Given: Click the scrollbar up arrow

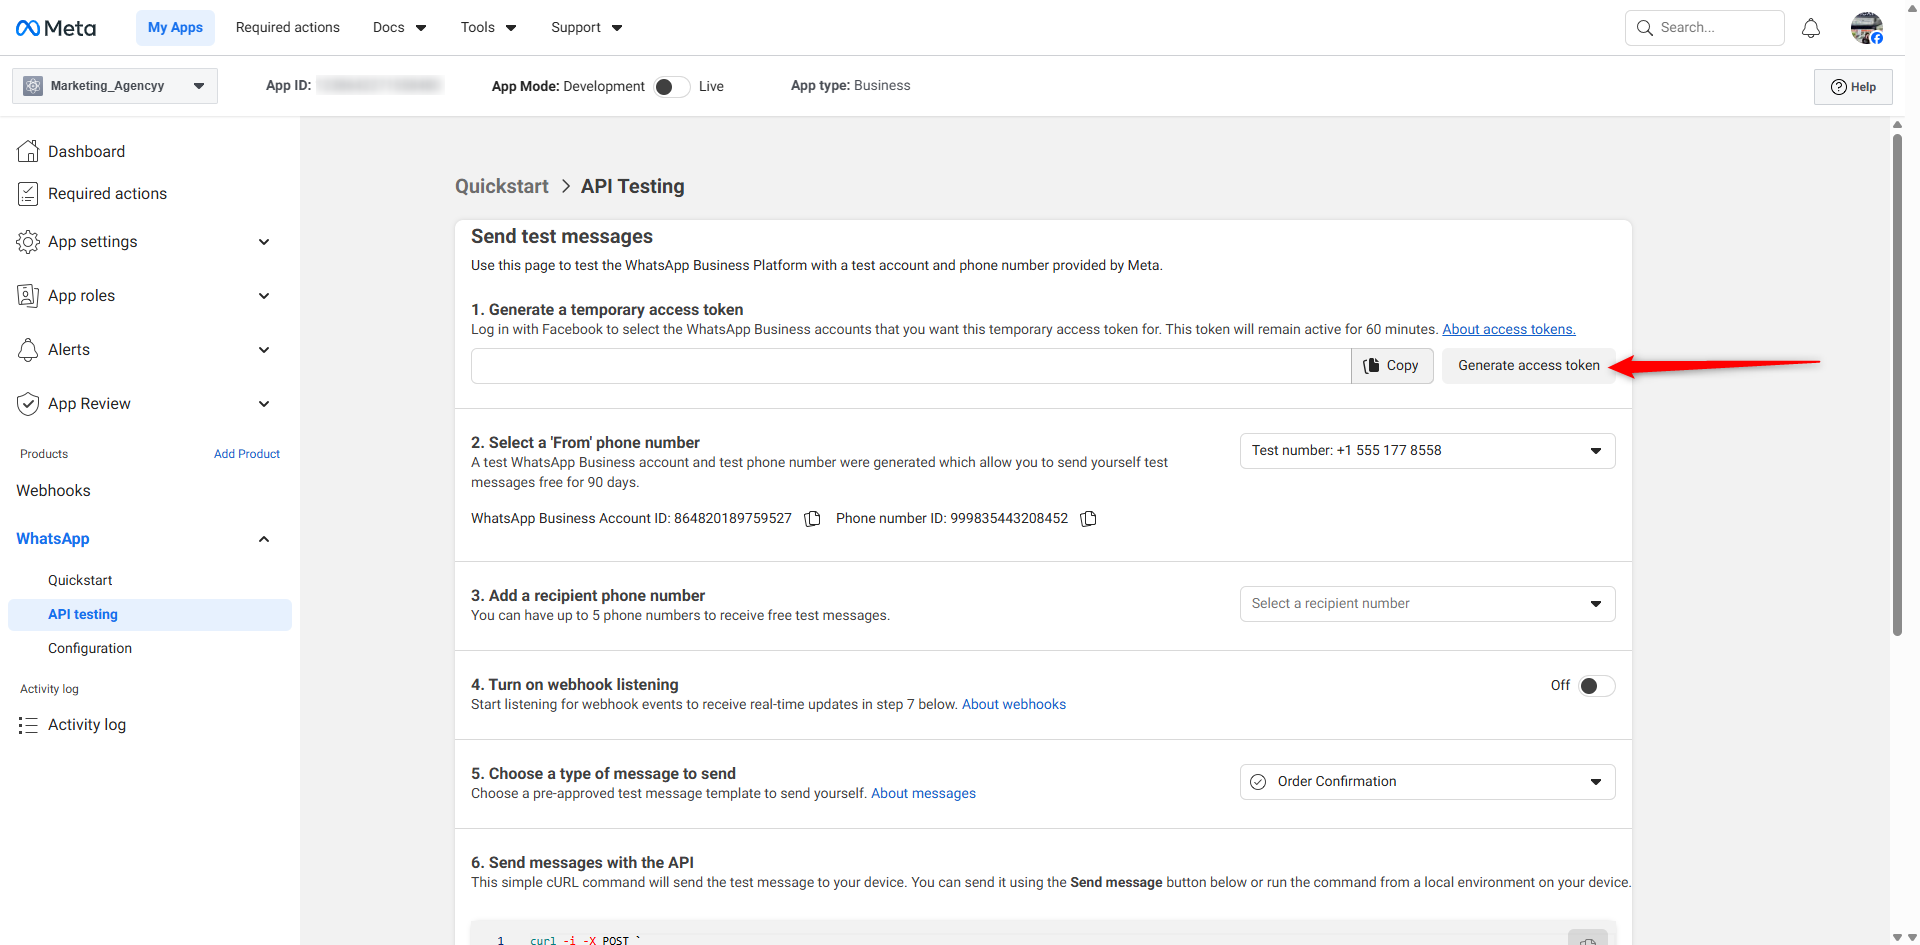Looking at the screenshot, I should click(1897, 125).
